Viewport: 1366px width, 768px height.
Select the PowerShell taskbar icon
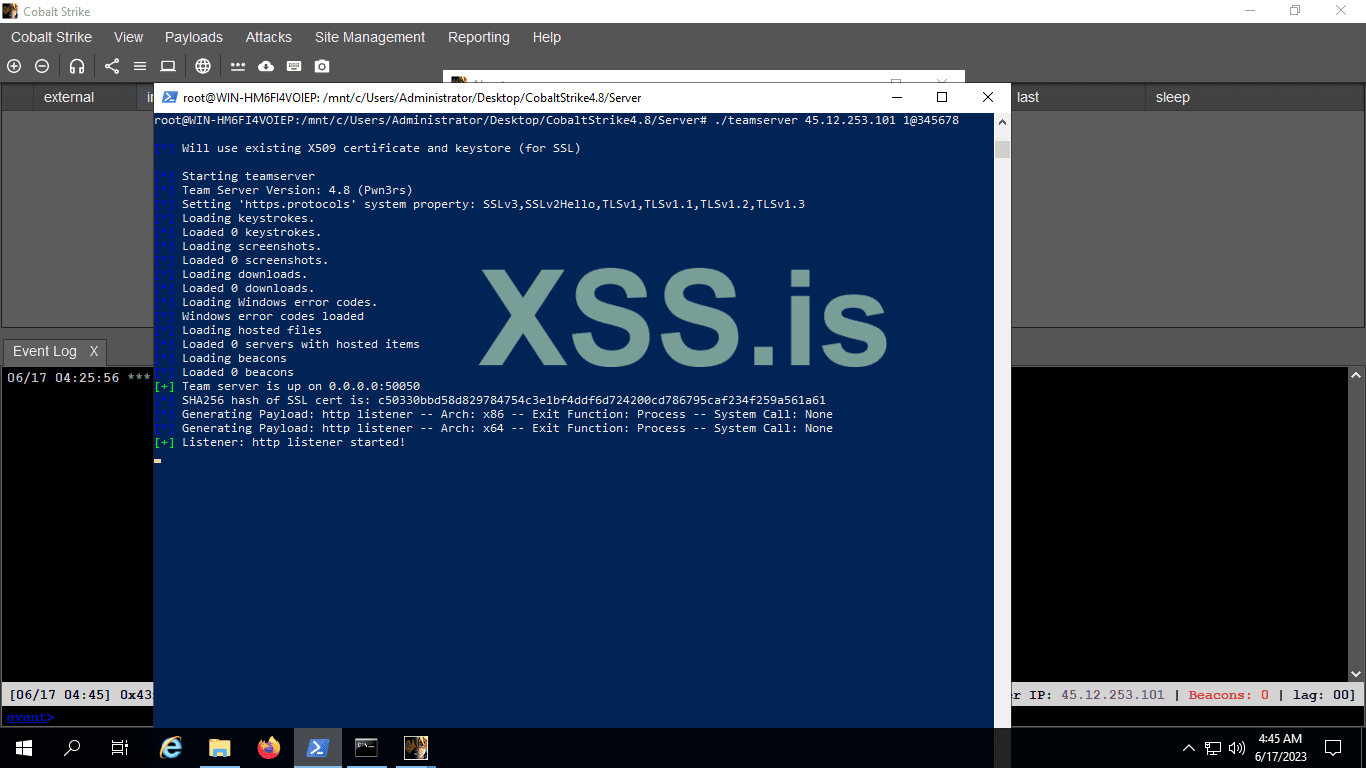pos(318,748)
